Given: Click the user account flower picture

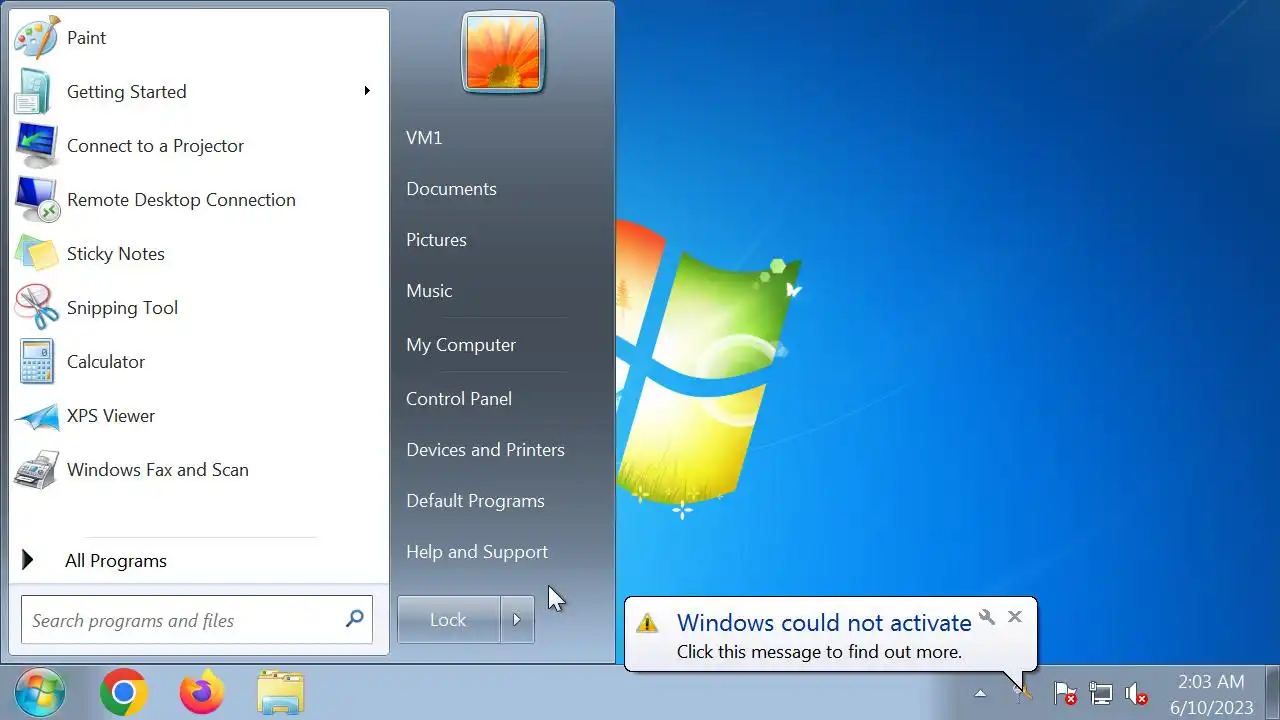Looking at the screenshot, I should click(x=503, y=52).
